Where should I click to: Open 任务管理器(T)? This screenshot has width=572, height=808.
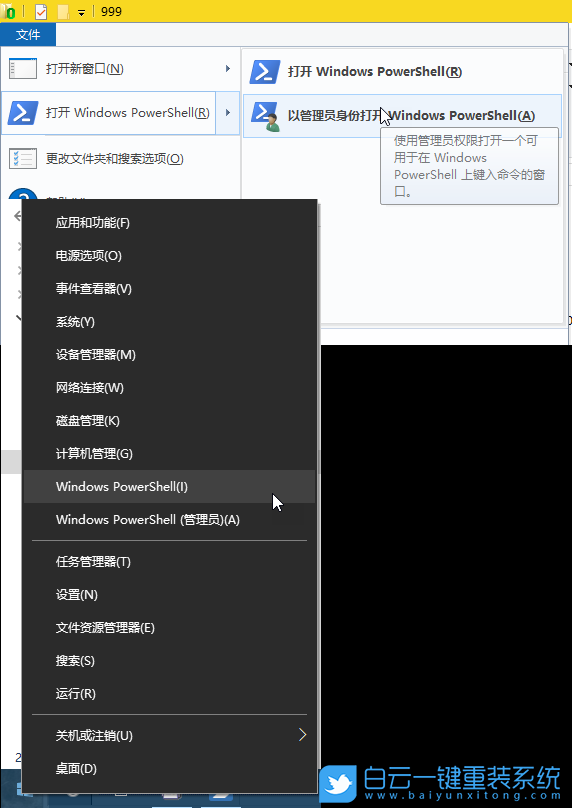(169, 562)
